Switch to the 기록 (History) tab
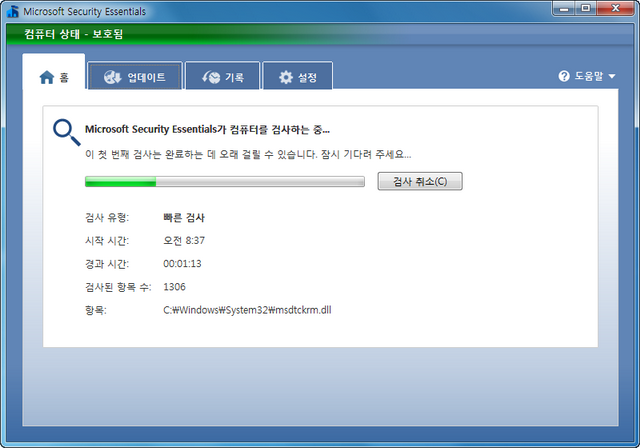This screenshot has width=640, height=448. pyautogui.click(x=222, y=76)
